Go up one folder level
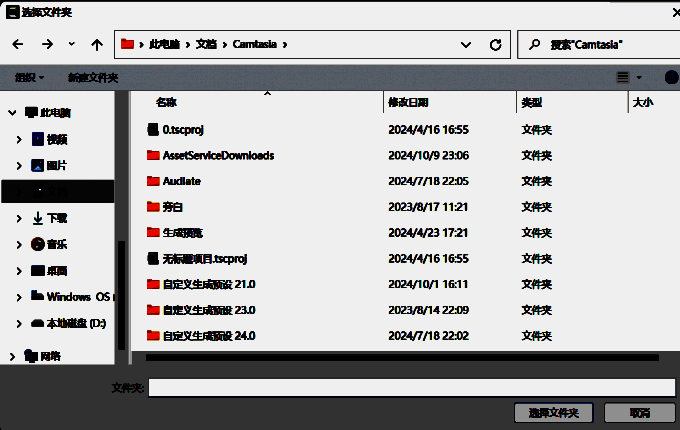Viewport: 680px width, 430px height. pos(97,44)
